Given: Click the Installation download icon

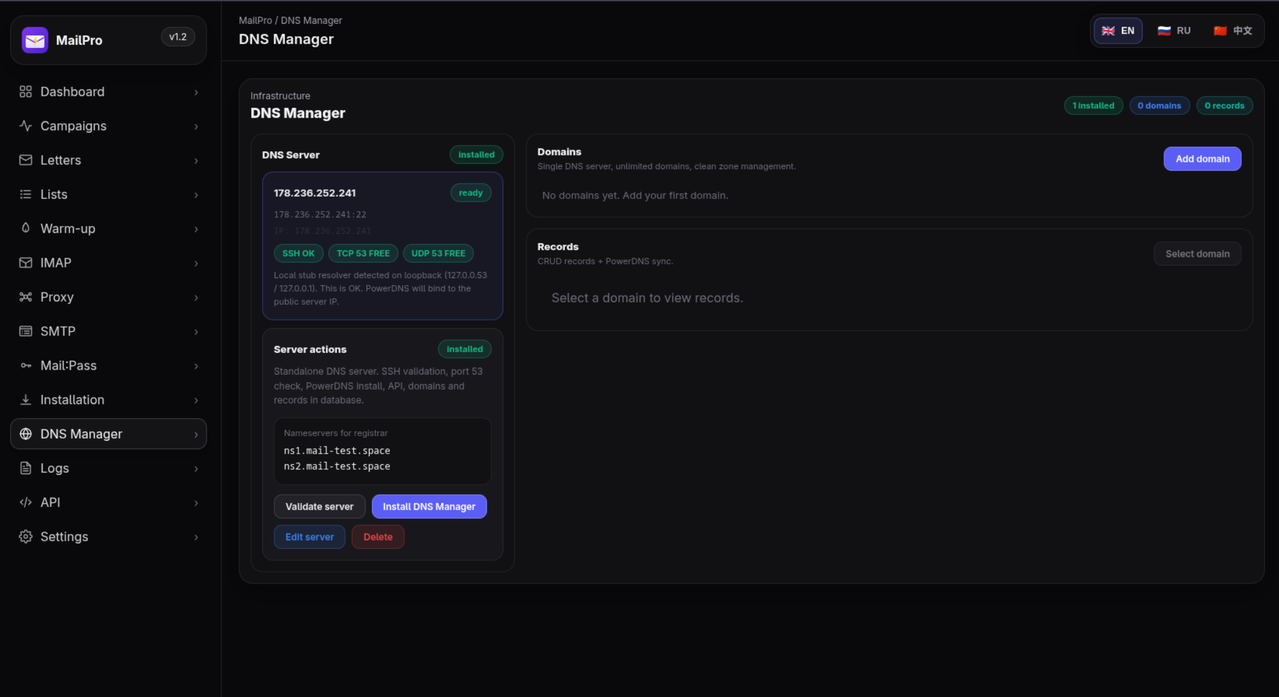Looking at the screenshot, I should (x=26, y=400).
